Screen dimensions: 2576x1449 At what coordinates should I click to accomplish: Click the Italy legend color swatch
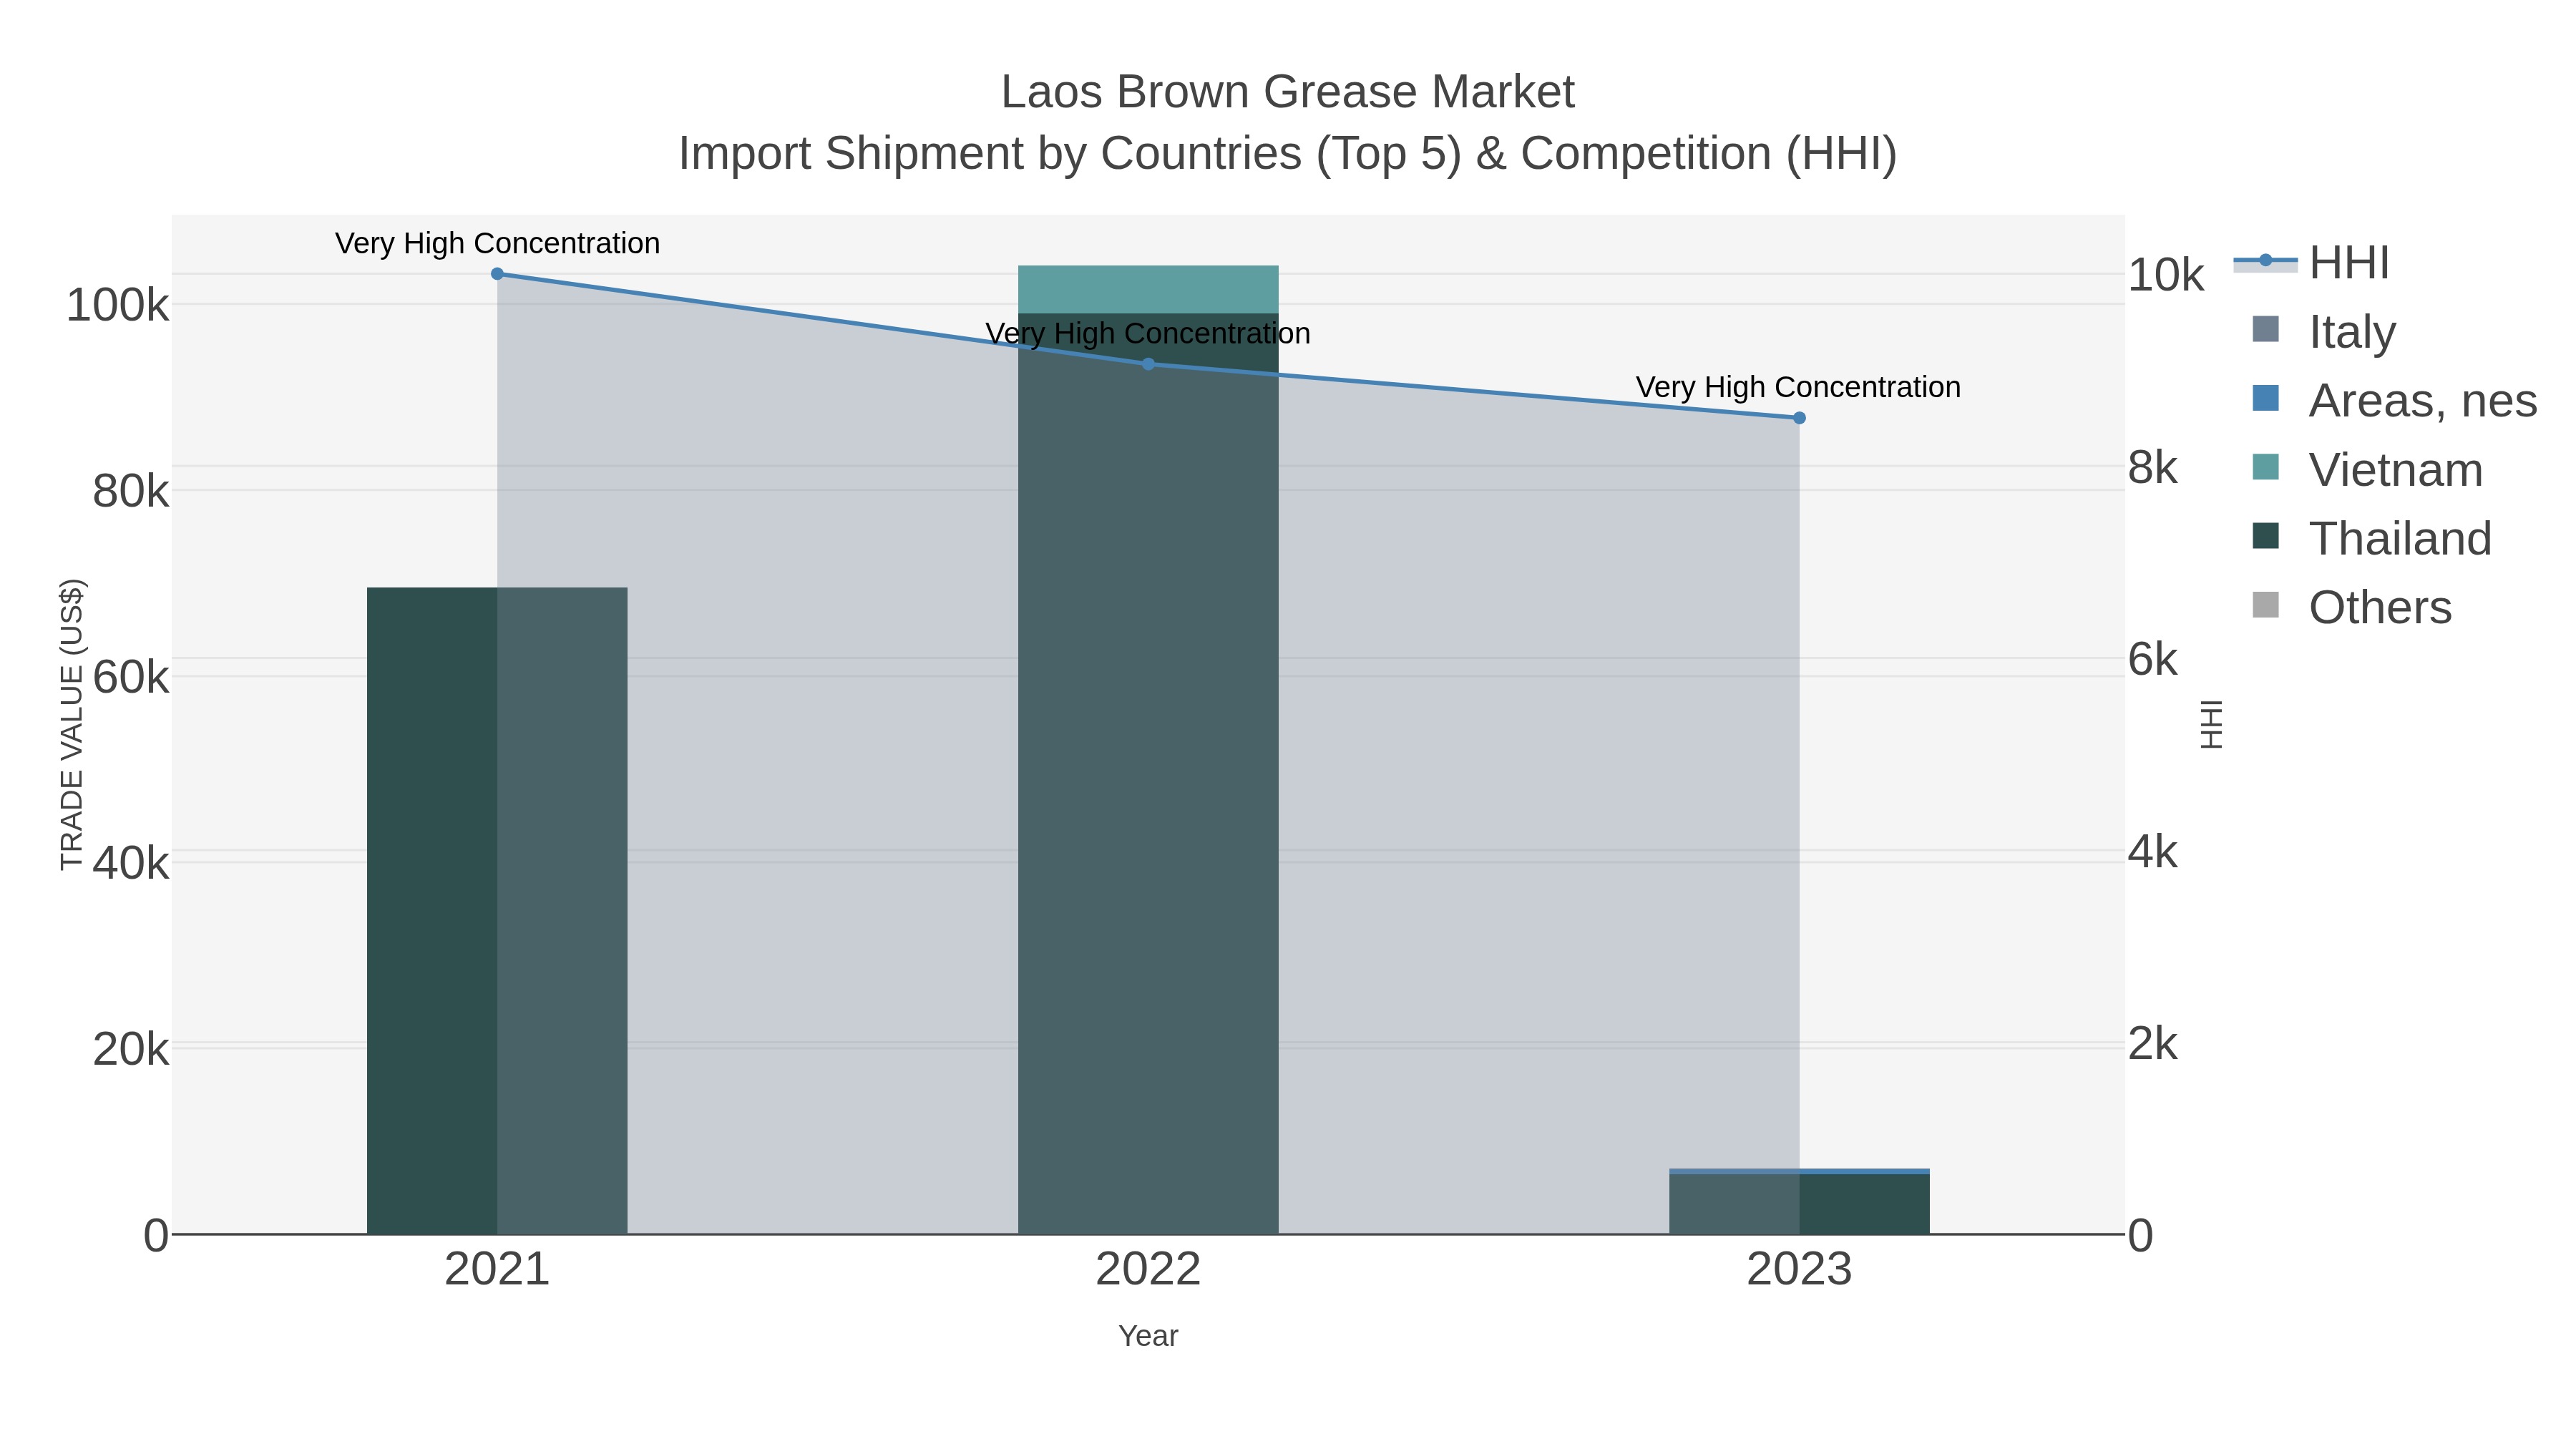coord(2265,329)
